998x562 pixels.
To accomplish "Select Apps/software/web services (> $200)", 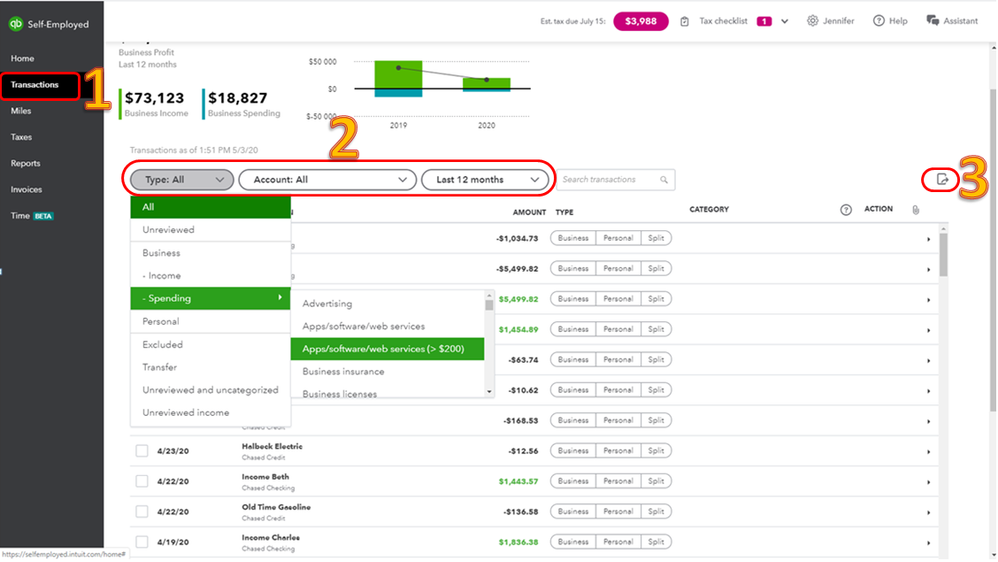I will pos(388,349).
